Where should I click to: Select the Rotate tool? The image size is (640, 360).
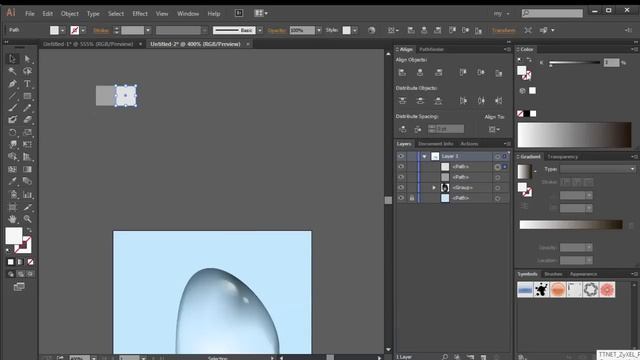click(x=12, y=132)
